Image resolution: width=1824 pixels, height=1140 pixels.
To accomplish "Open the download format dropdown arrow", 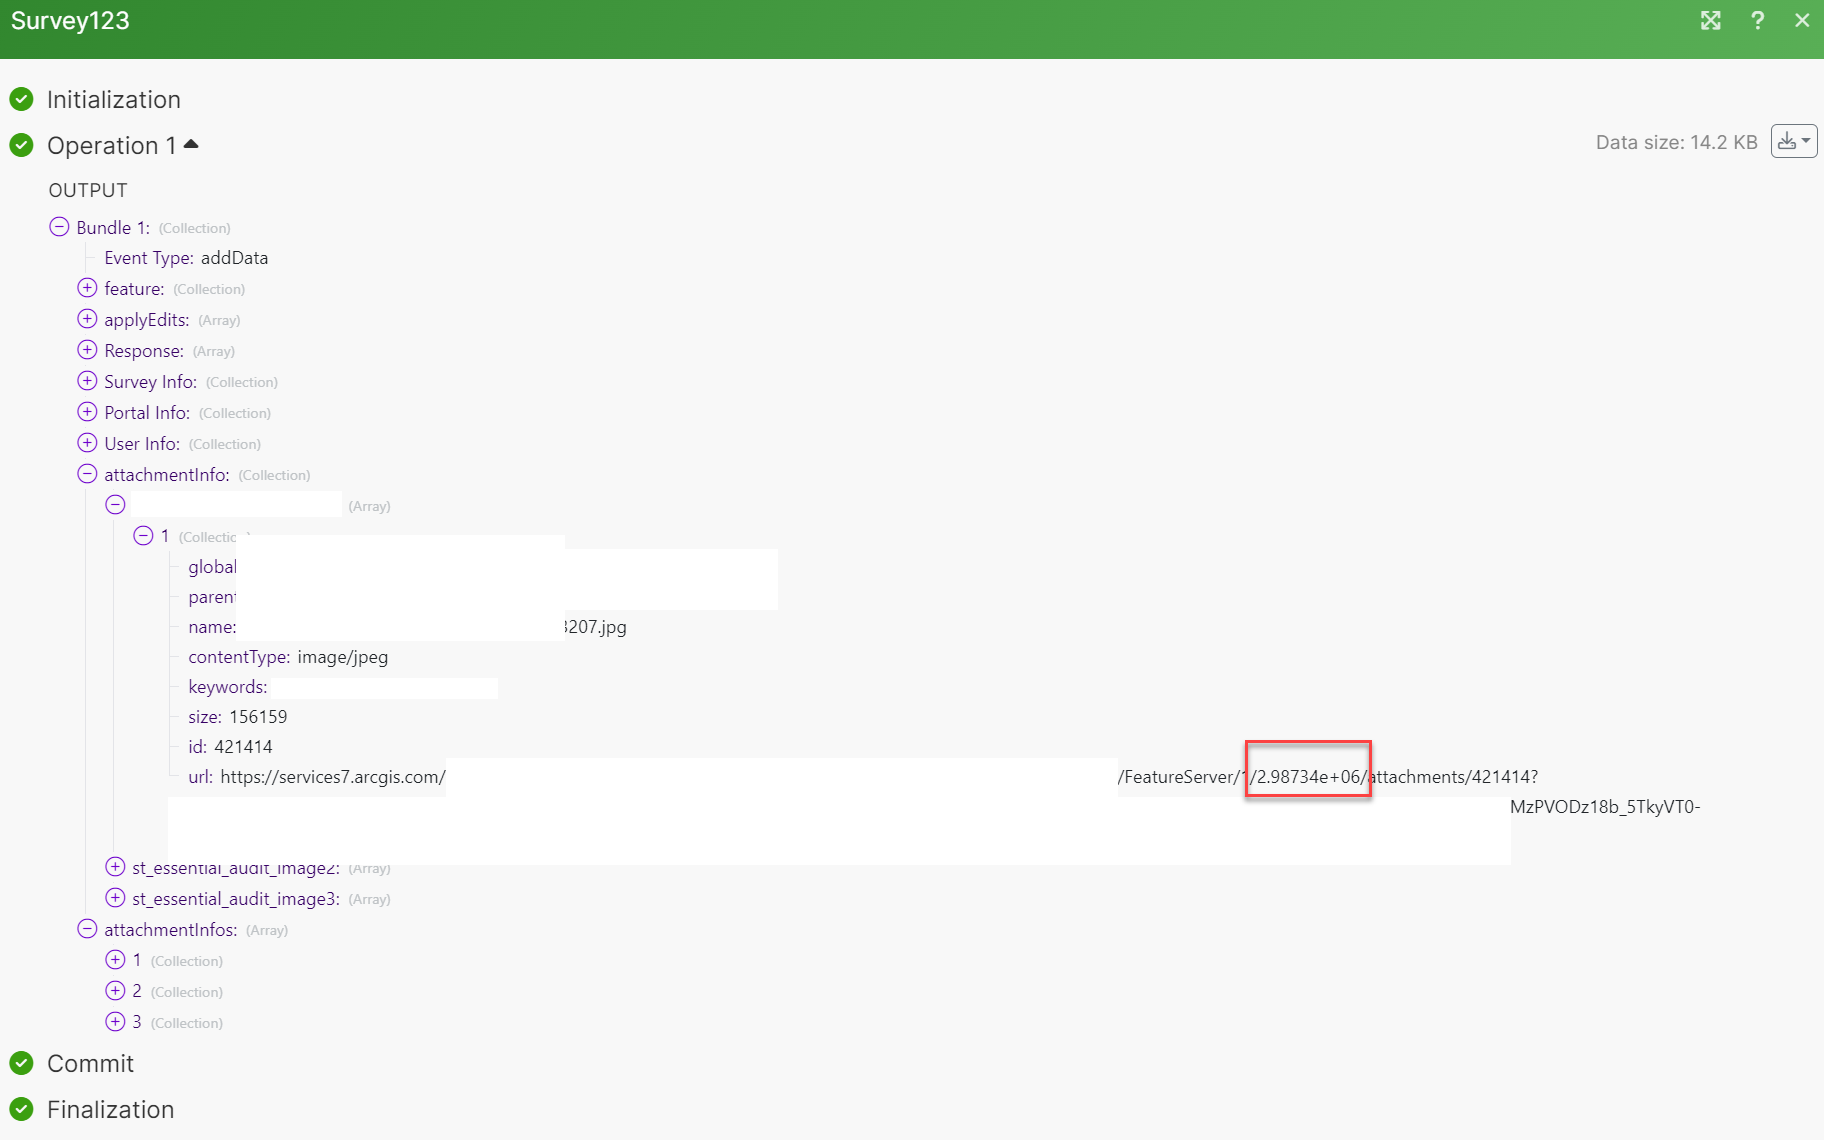I will pyautogui.click(x=1804, y=141).
